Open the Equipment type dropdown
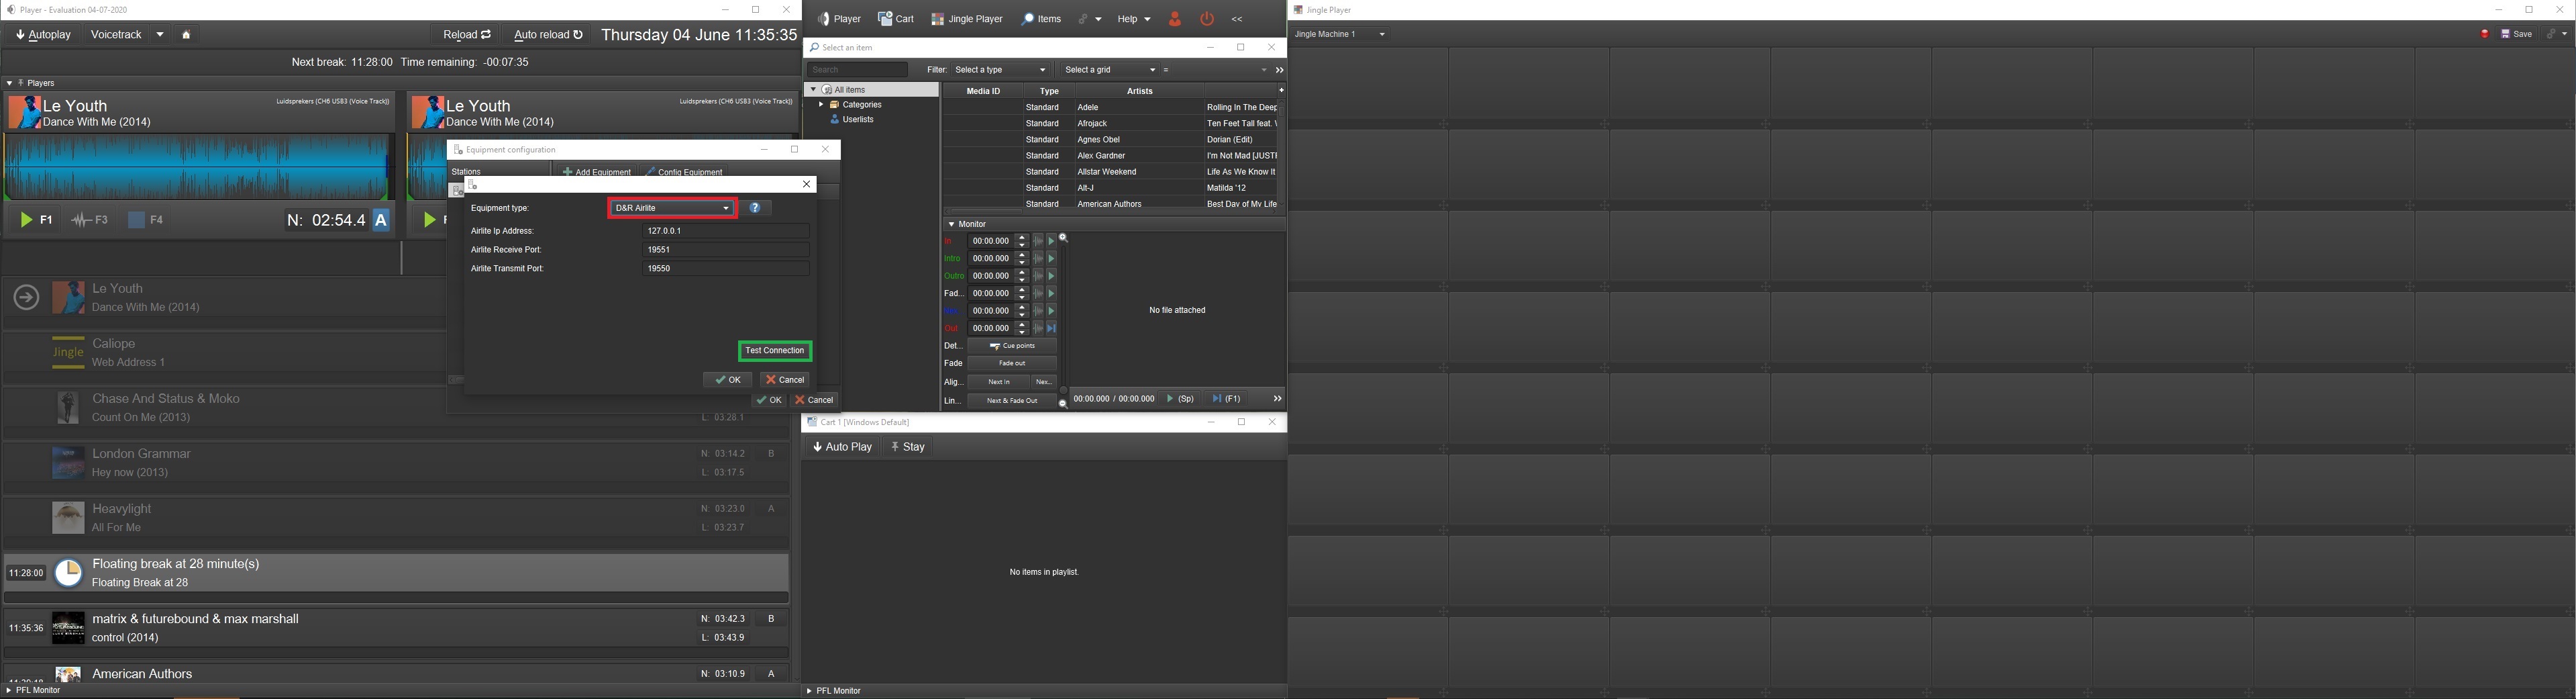Image resolution: width=2576 pixels, height=699 pixels. [672, 208]
